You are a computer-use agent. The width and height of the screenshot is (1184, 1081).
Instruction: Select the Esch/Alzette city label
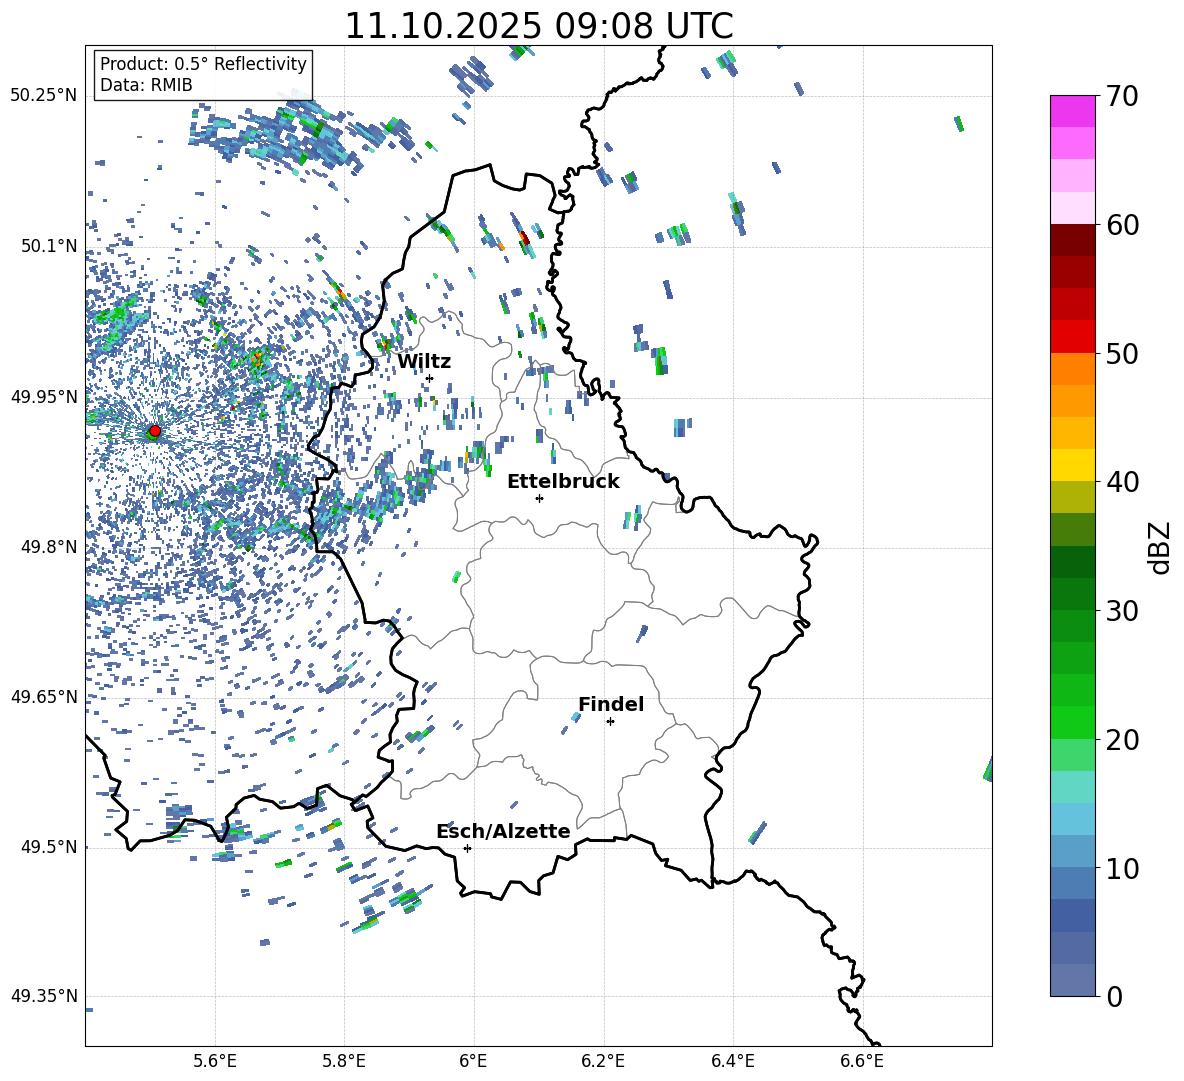pyautogui.click(x=503, y=831)
